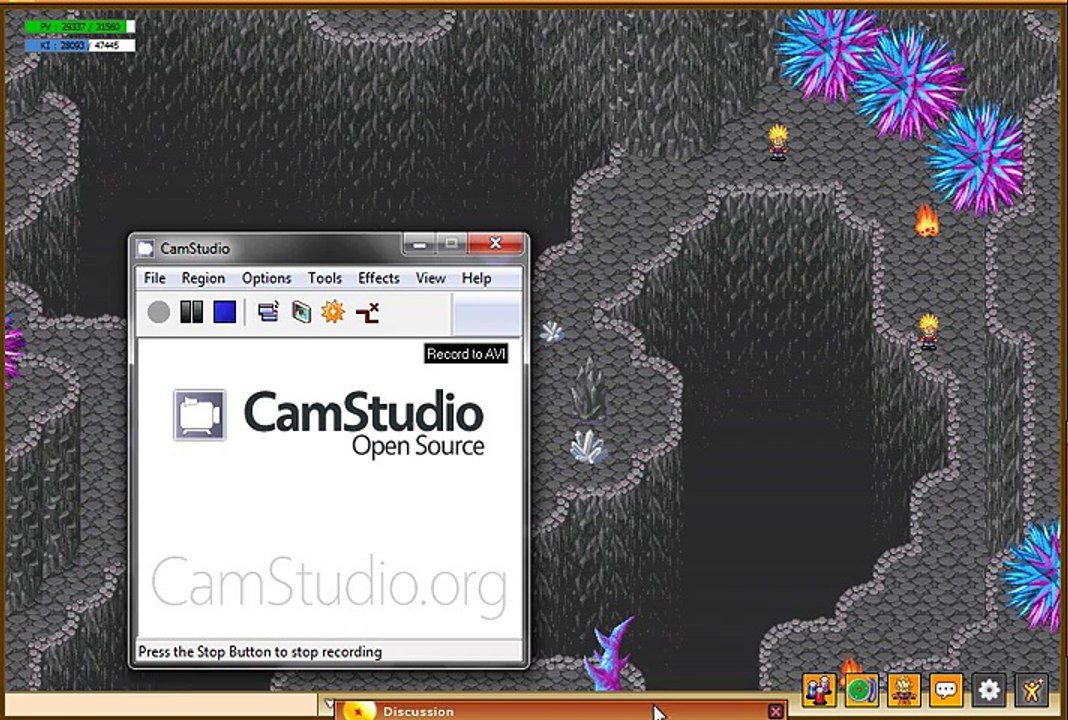Click the CamStudio title bar app icon

146,249
